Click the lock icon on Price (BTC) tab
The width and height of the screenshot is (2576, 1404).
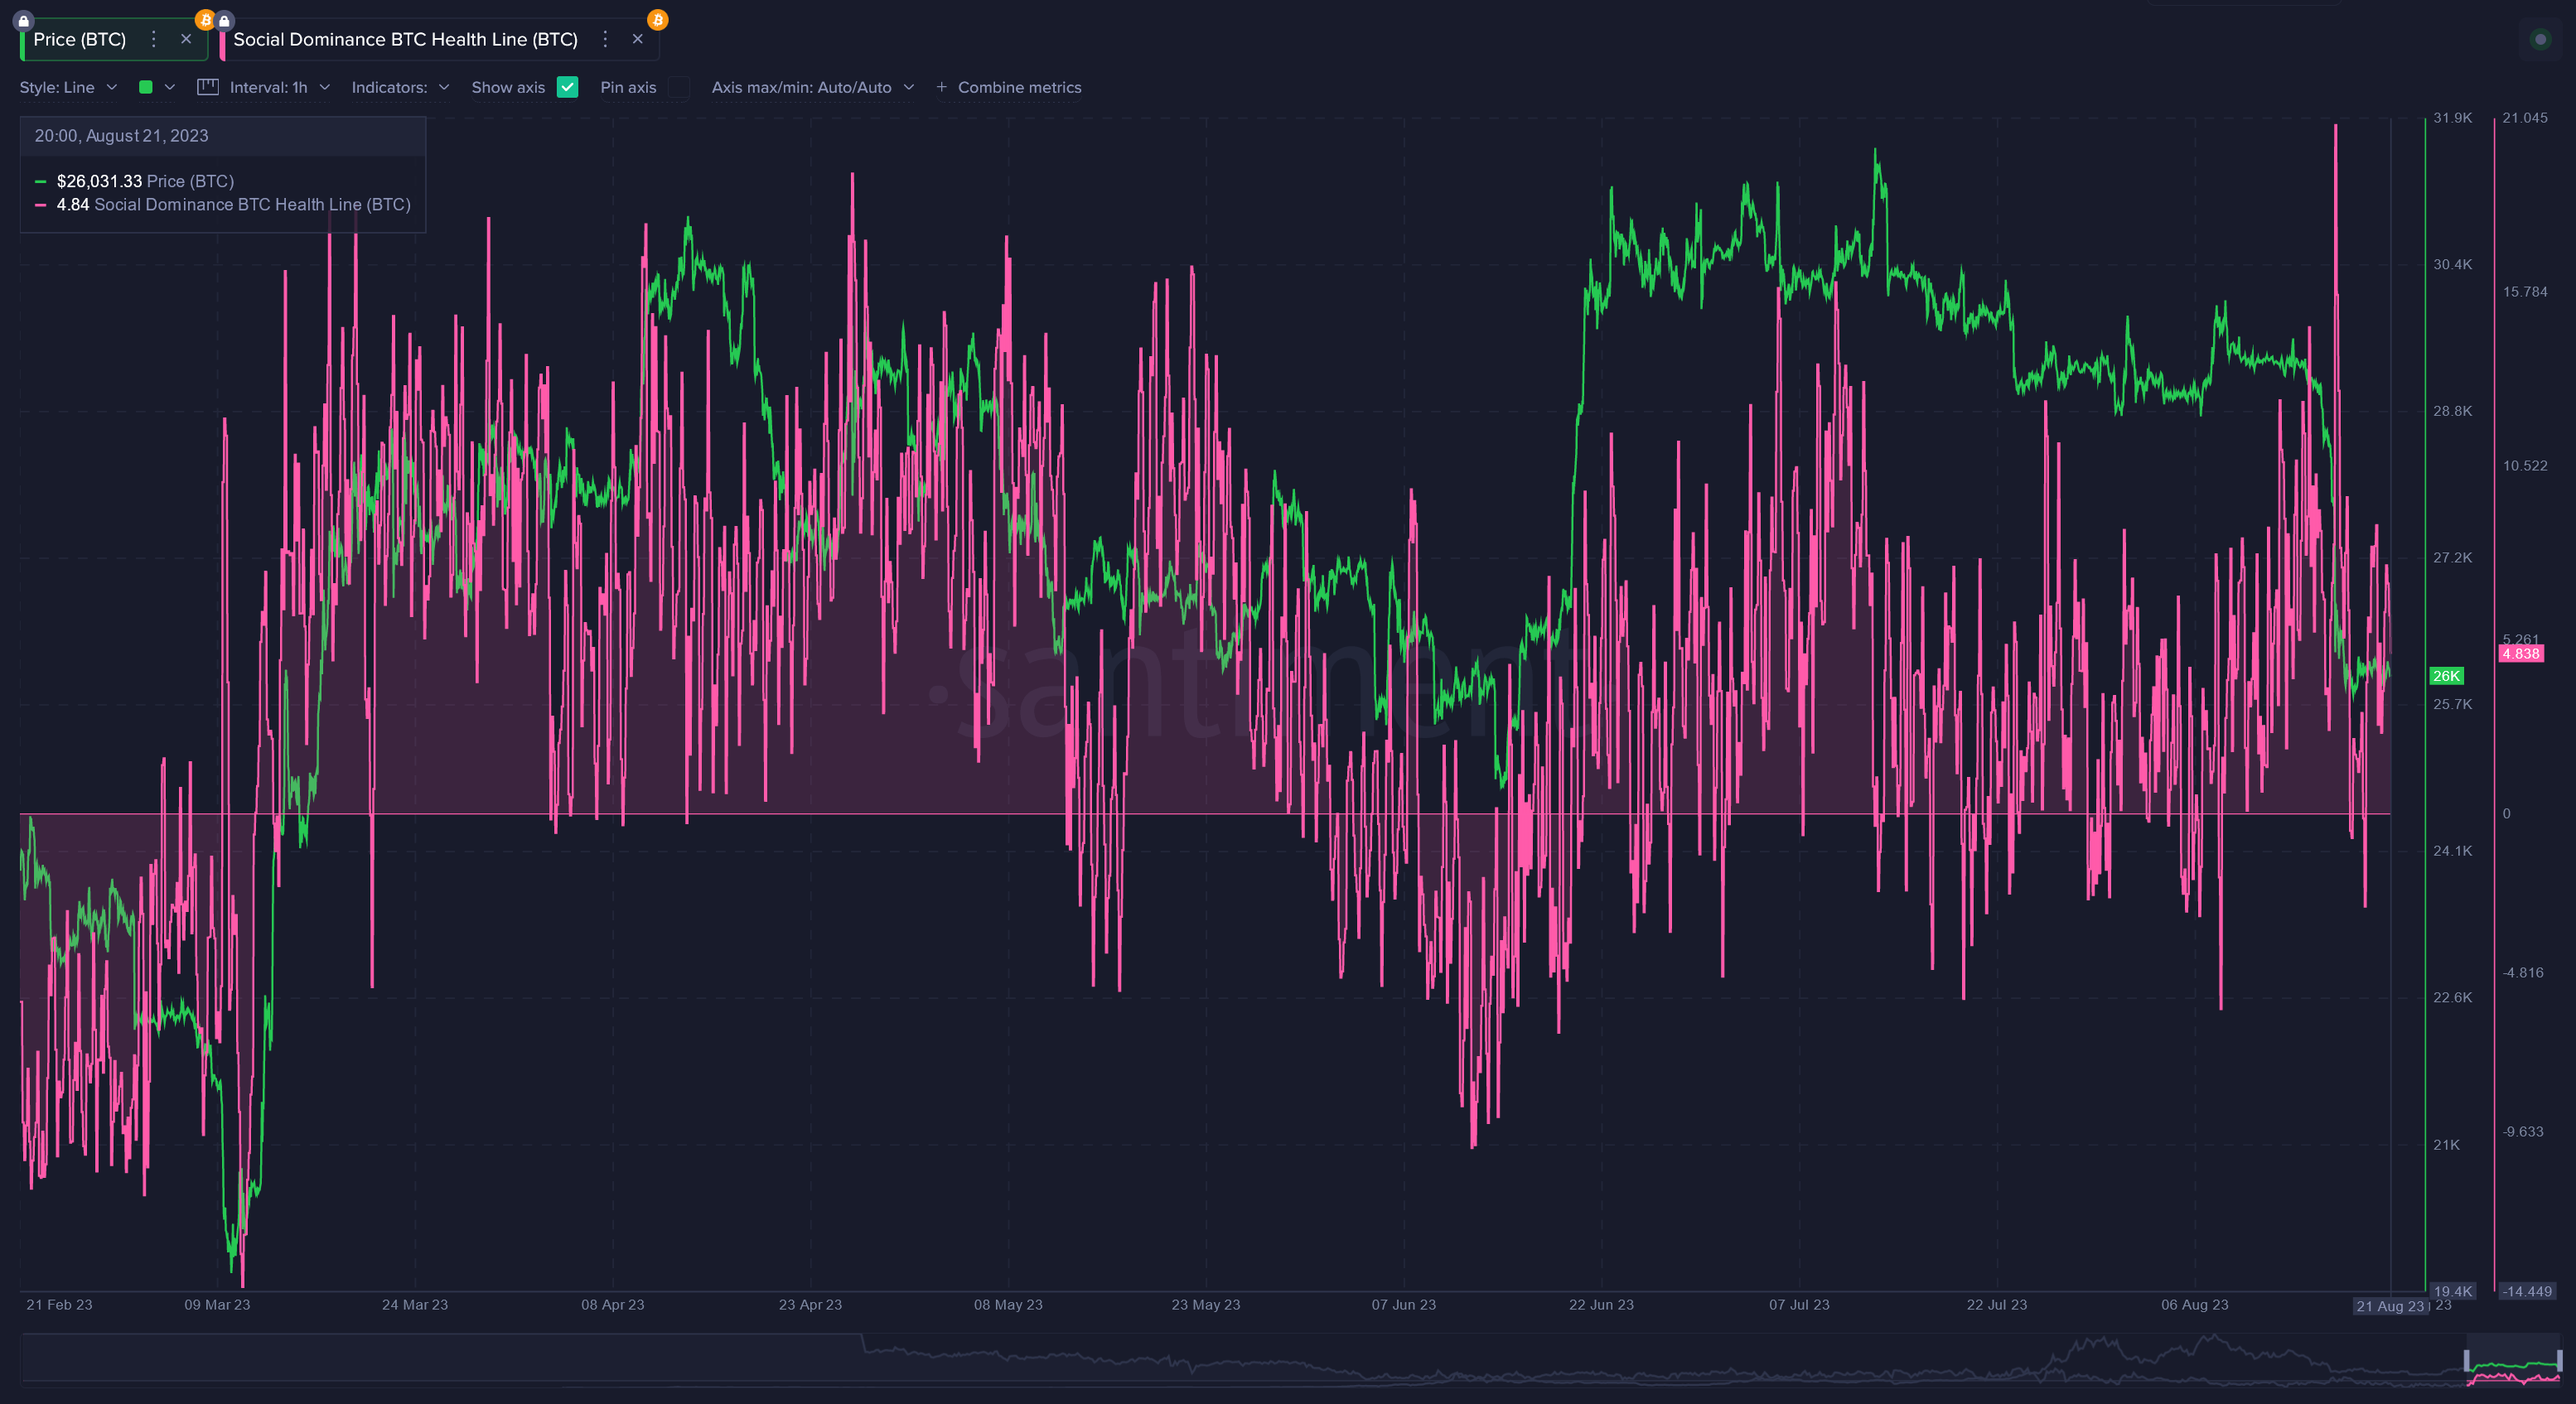[x=24, y=20]
